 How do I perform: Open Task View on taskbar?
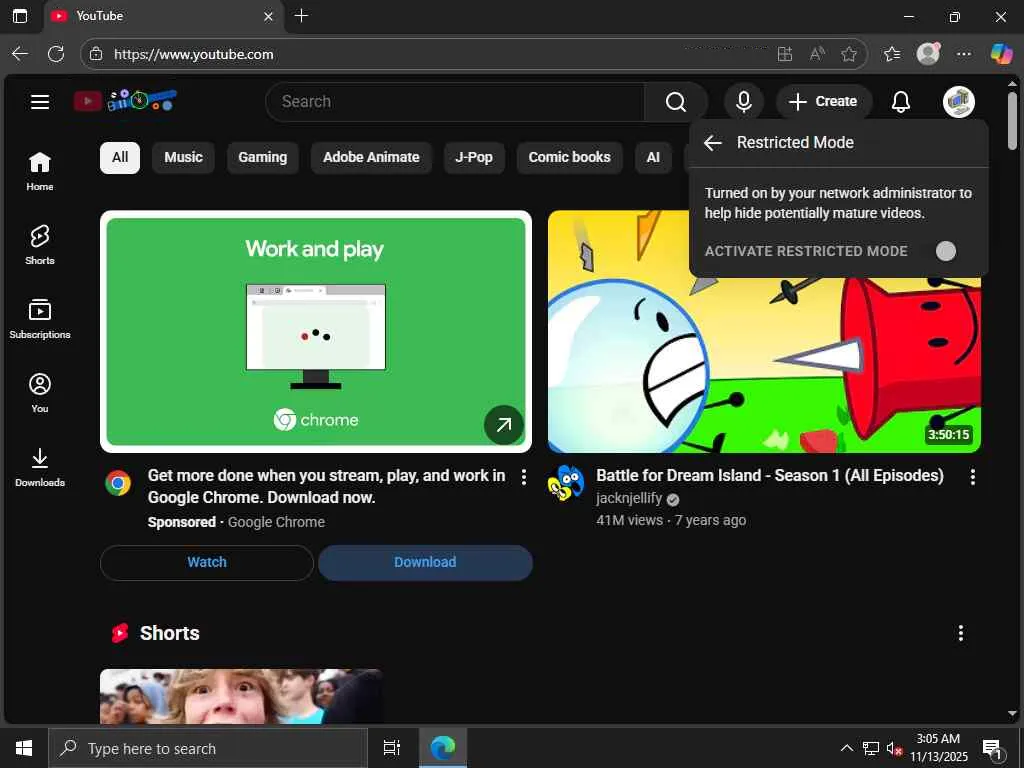tap(391, 748)
